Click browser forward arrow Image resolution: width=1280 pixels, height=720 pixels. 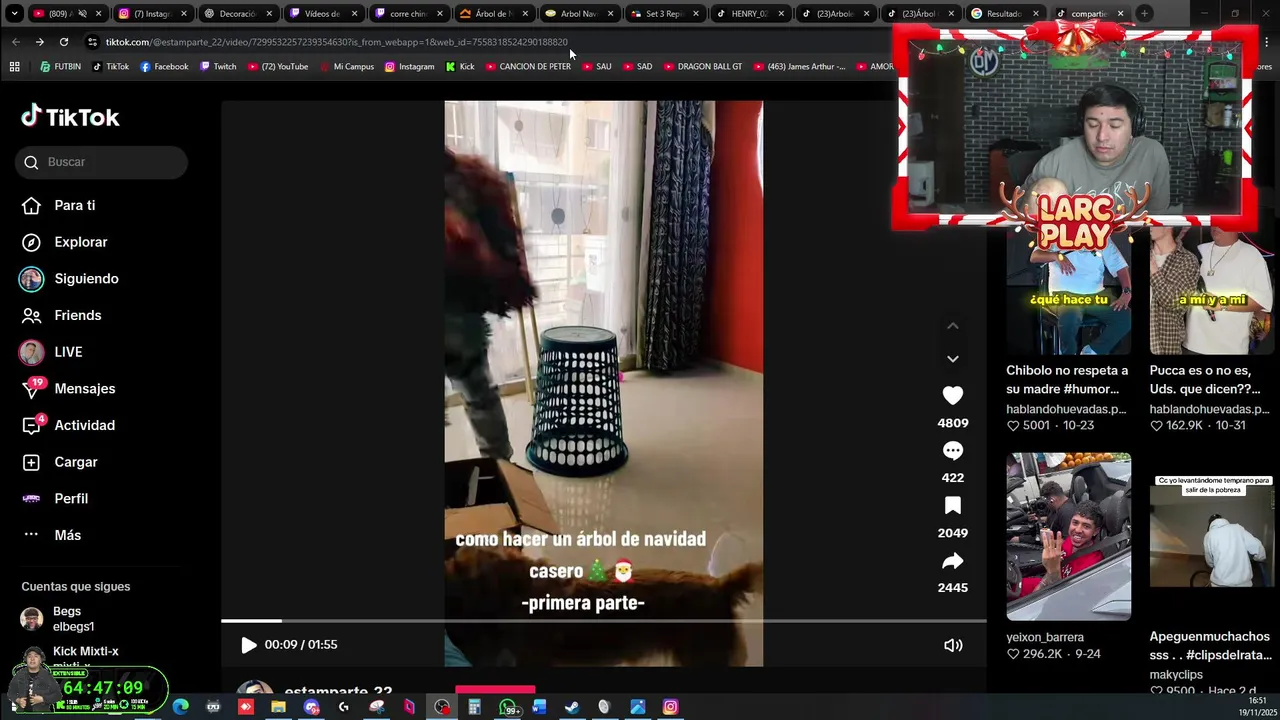39,42
